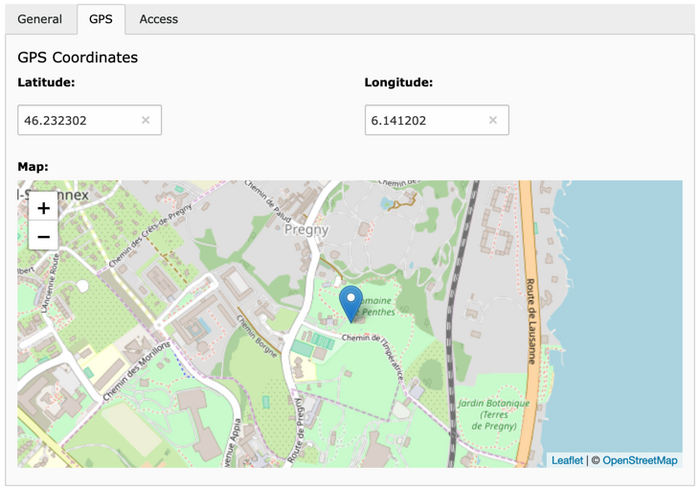This screenshot has height=491, width=700.
Task: Zoom out the map with the minus button
Action: (x=43, y=236)
